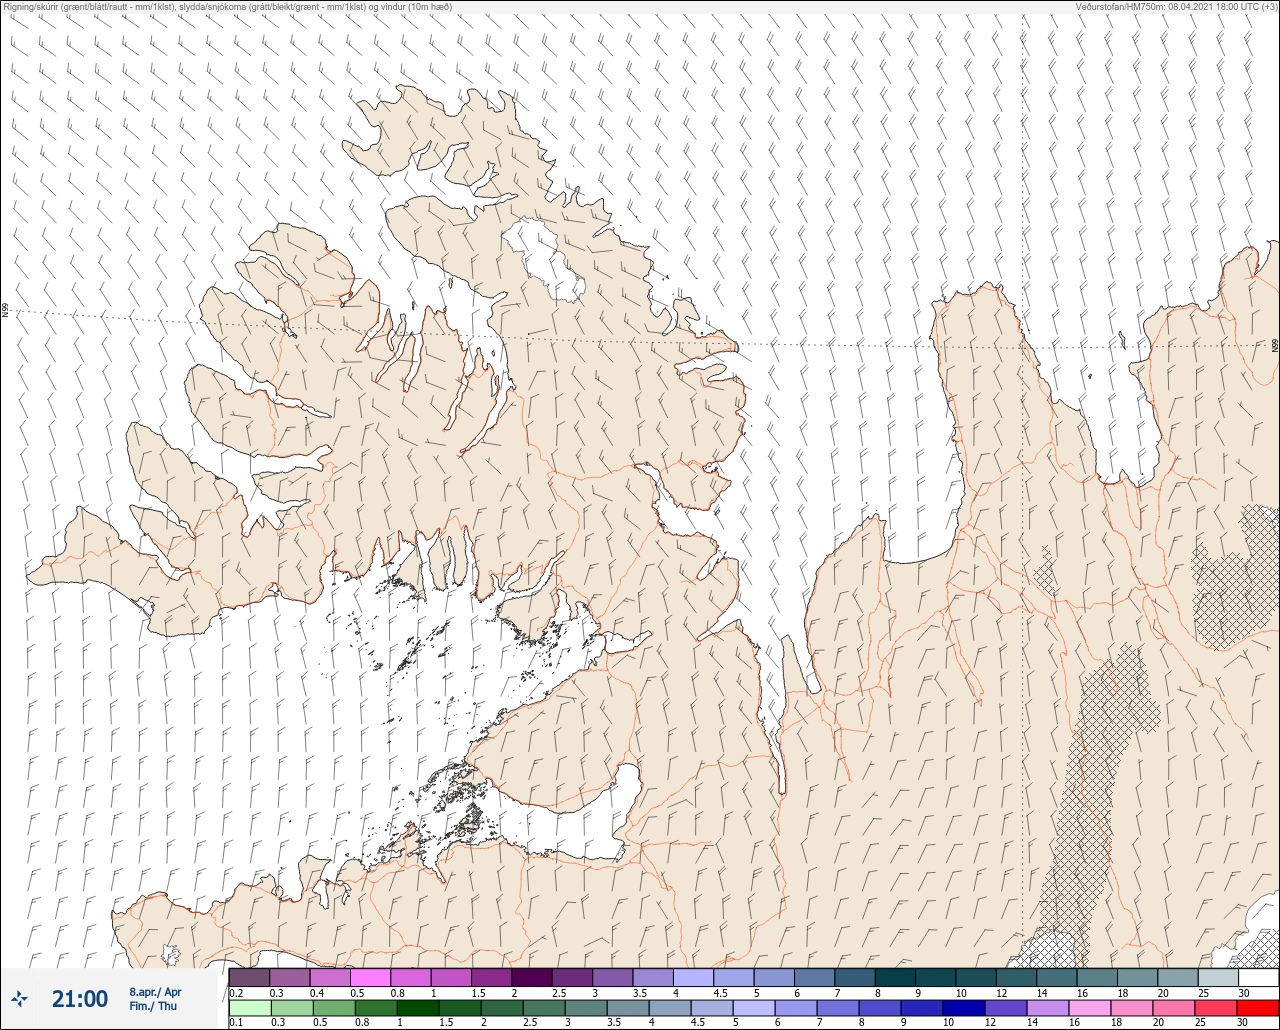Screen dimensions: 1280x1030
Task: Click the 'Fim./ Thu' weekday text
Action: pyautogui.click(x=153, y=1006)
